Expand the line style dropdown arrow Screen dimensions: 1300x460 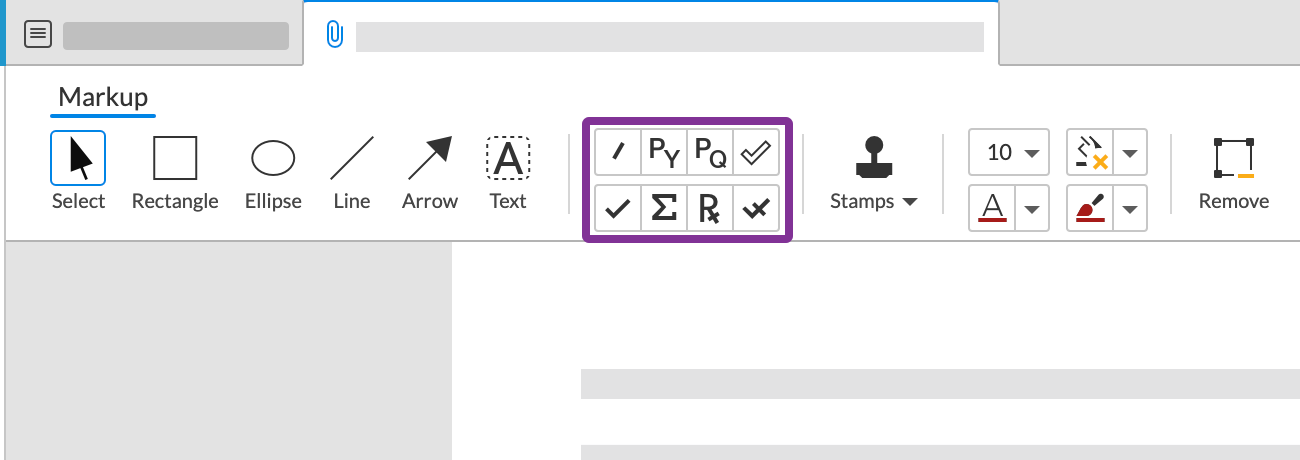tap(1131, 153)
